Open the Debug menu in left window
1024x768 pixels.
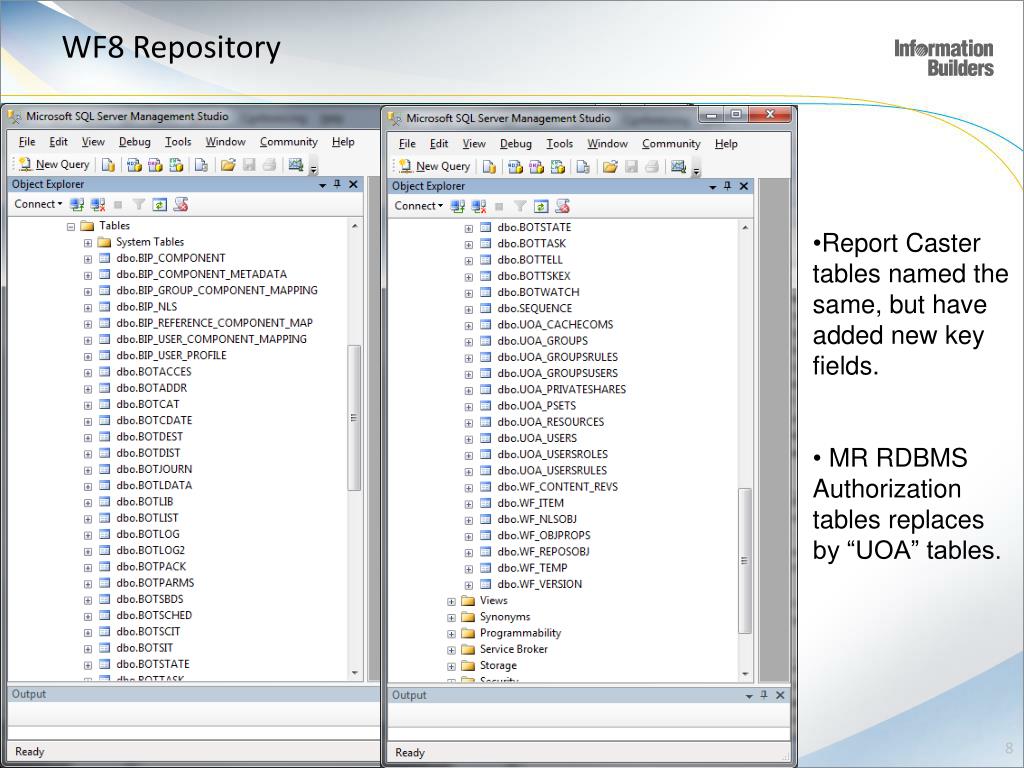(135, 142)
